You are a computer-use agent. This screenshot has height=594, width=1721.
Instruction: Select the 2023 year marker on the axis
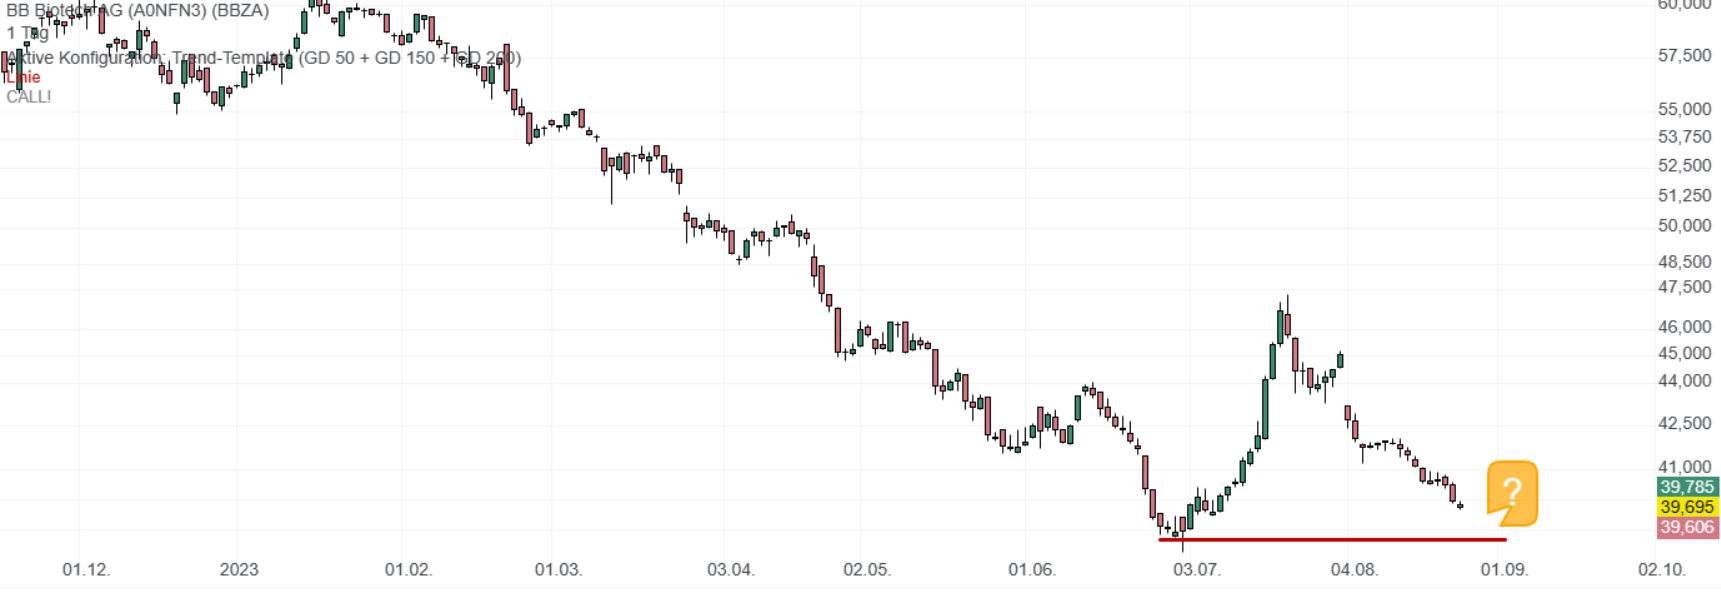[x=239, y=570]
